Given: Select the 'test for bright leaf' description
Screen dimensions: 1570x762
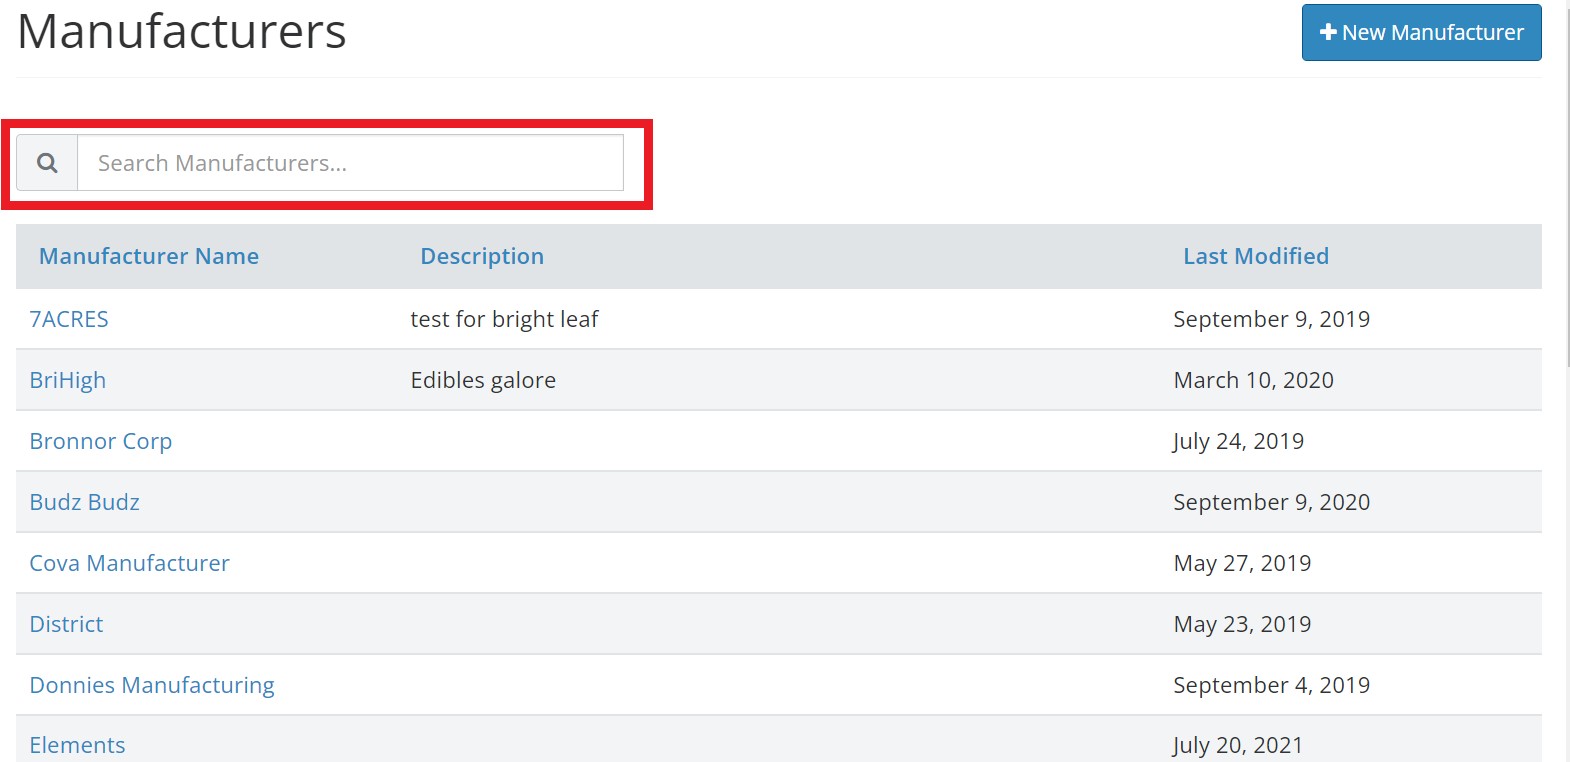Looking at the screenshot, I should point(504,319).
